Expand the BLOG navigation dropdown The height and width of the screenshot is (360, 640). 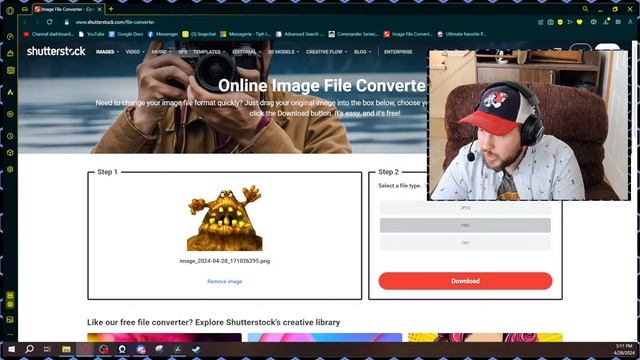[362, 52]
